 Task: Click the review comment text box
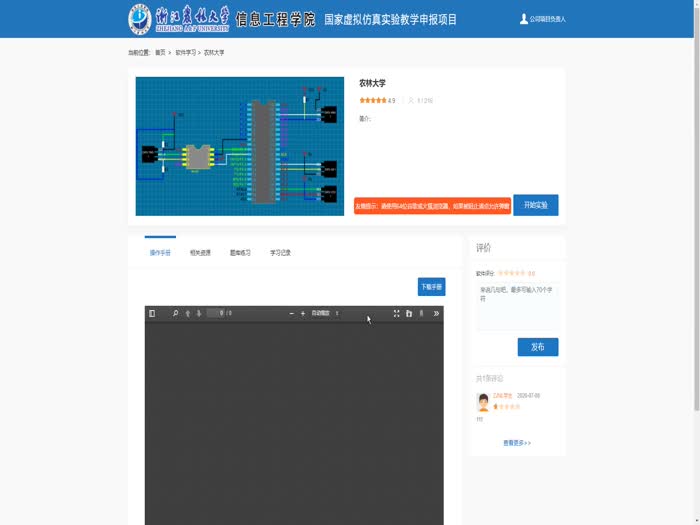click(x=516, y=306)
